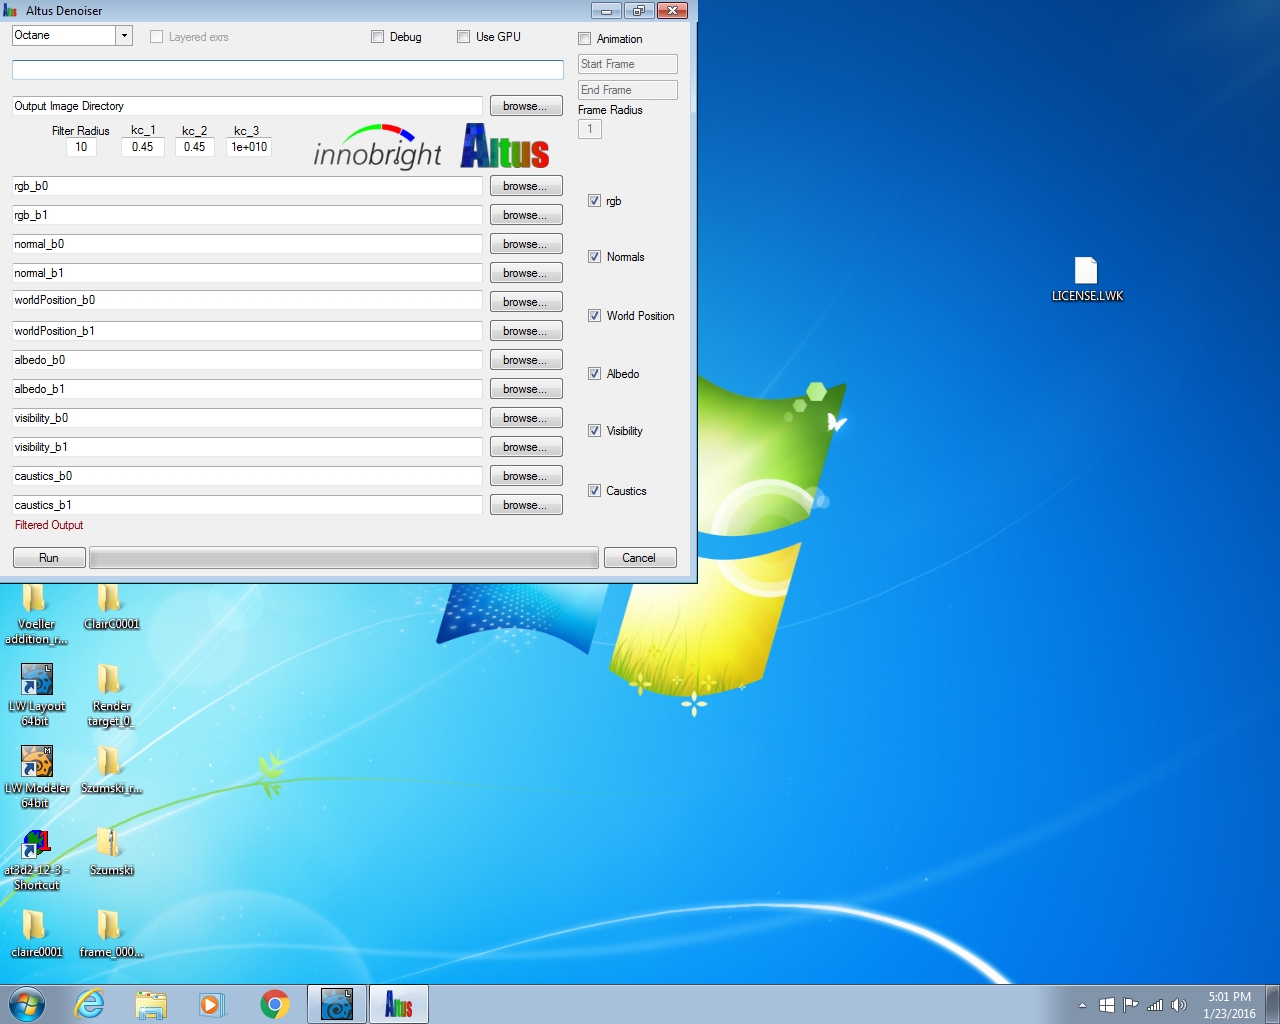Launch LW Modeler 64bit desktop shortcut
The image size is (1280, 1024).
(36, 776)
